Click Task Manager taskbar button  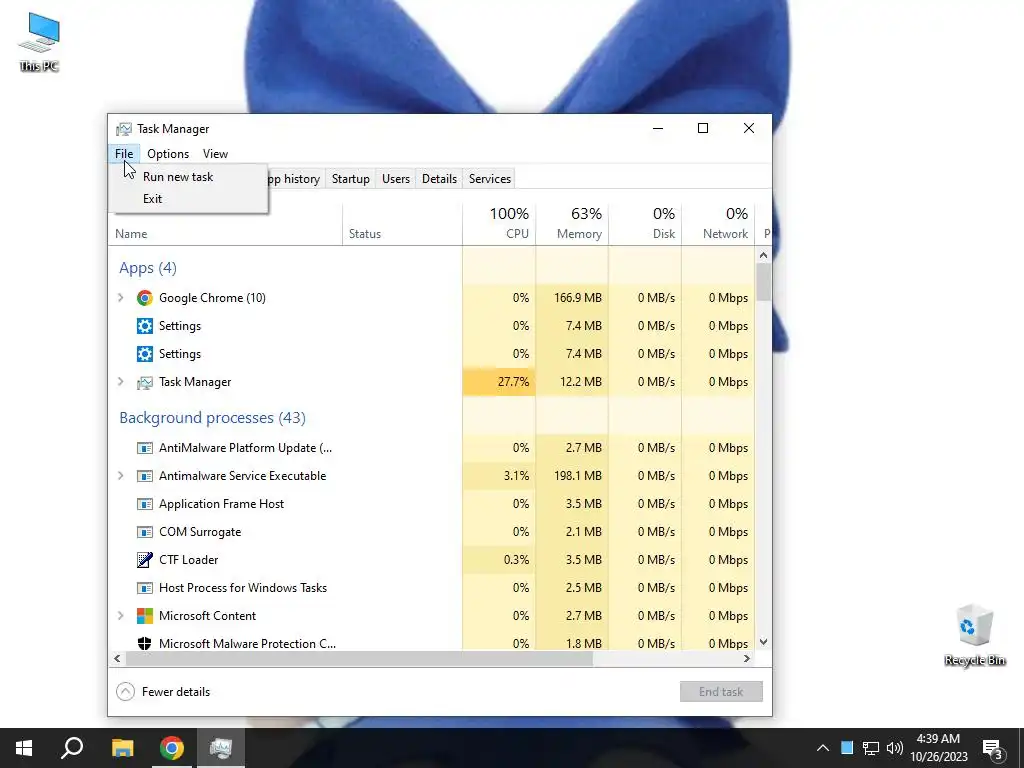(221, 748)
